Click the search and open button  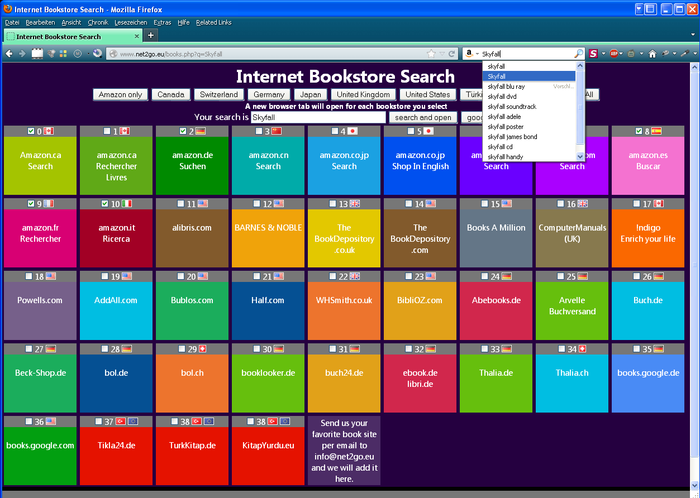[423, 117]
